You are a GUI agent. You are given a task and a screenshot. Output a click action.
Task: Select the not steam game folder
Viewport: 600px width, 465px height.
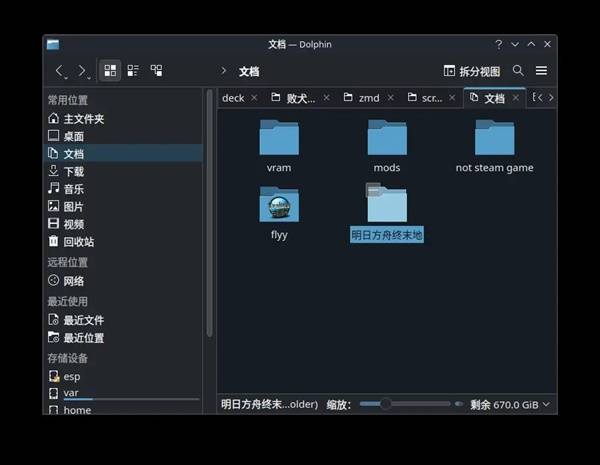[494, 139]
